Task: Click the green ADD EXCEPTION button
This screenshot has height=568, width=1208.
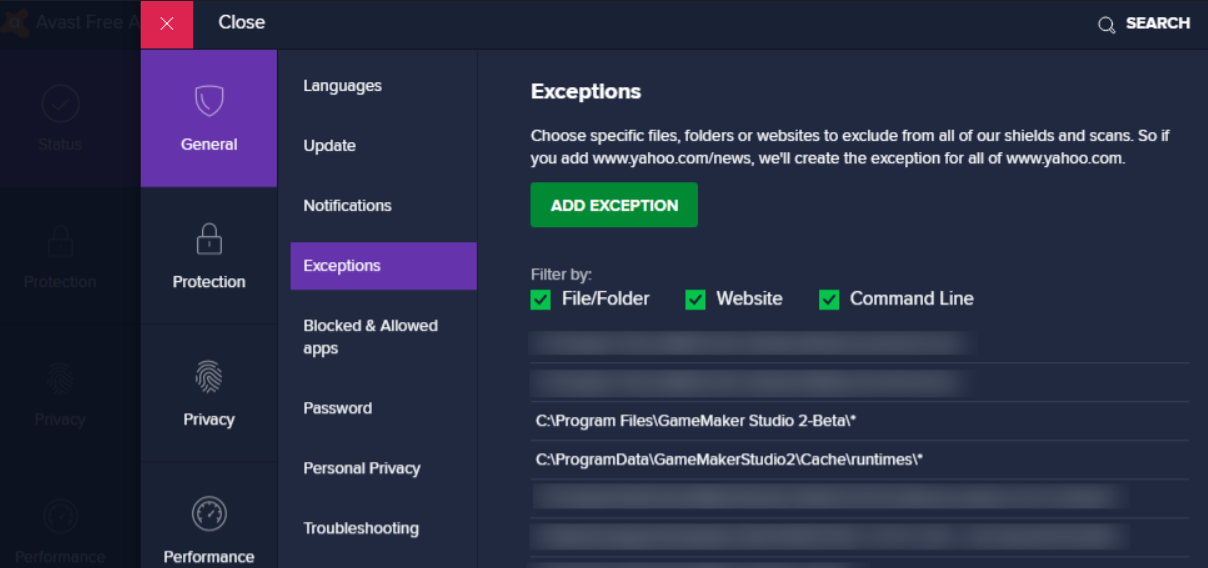Action: click(x=614, y=205)
